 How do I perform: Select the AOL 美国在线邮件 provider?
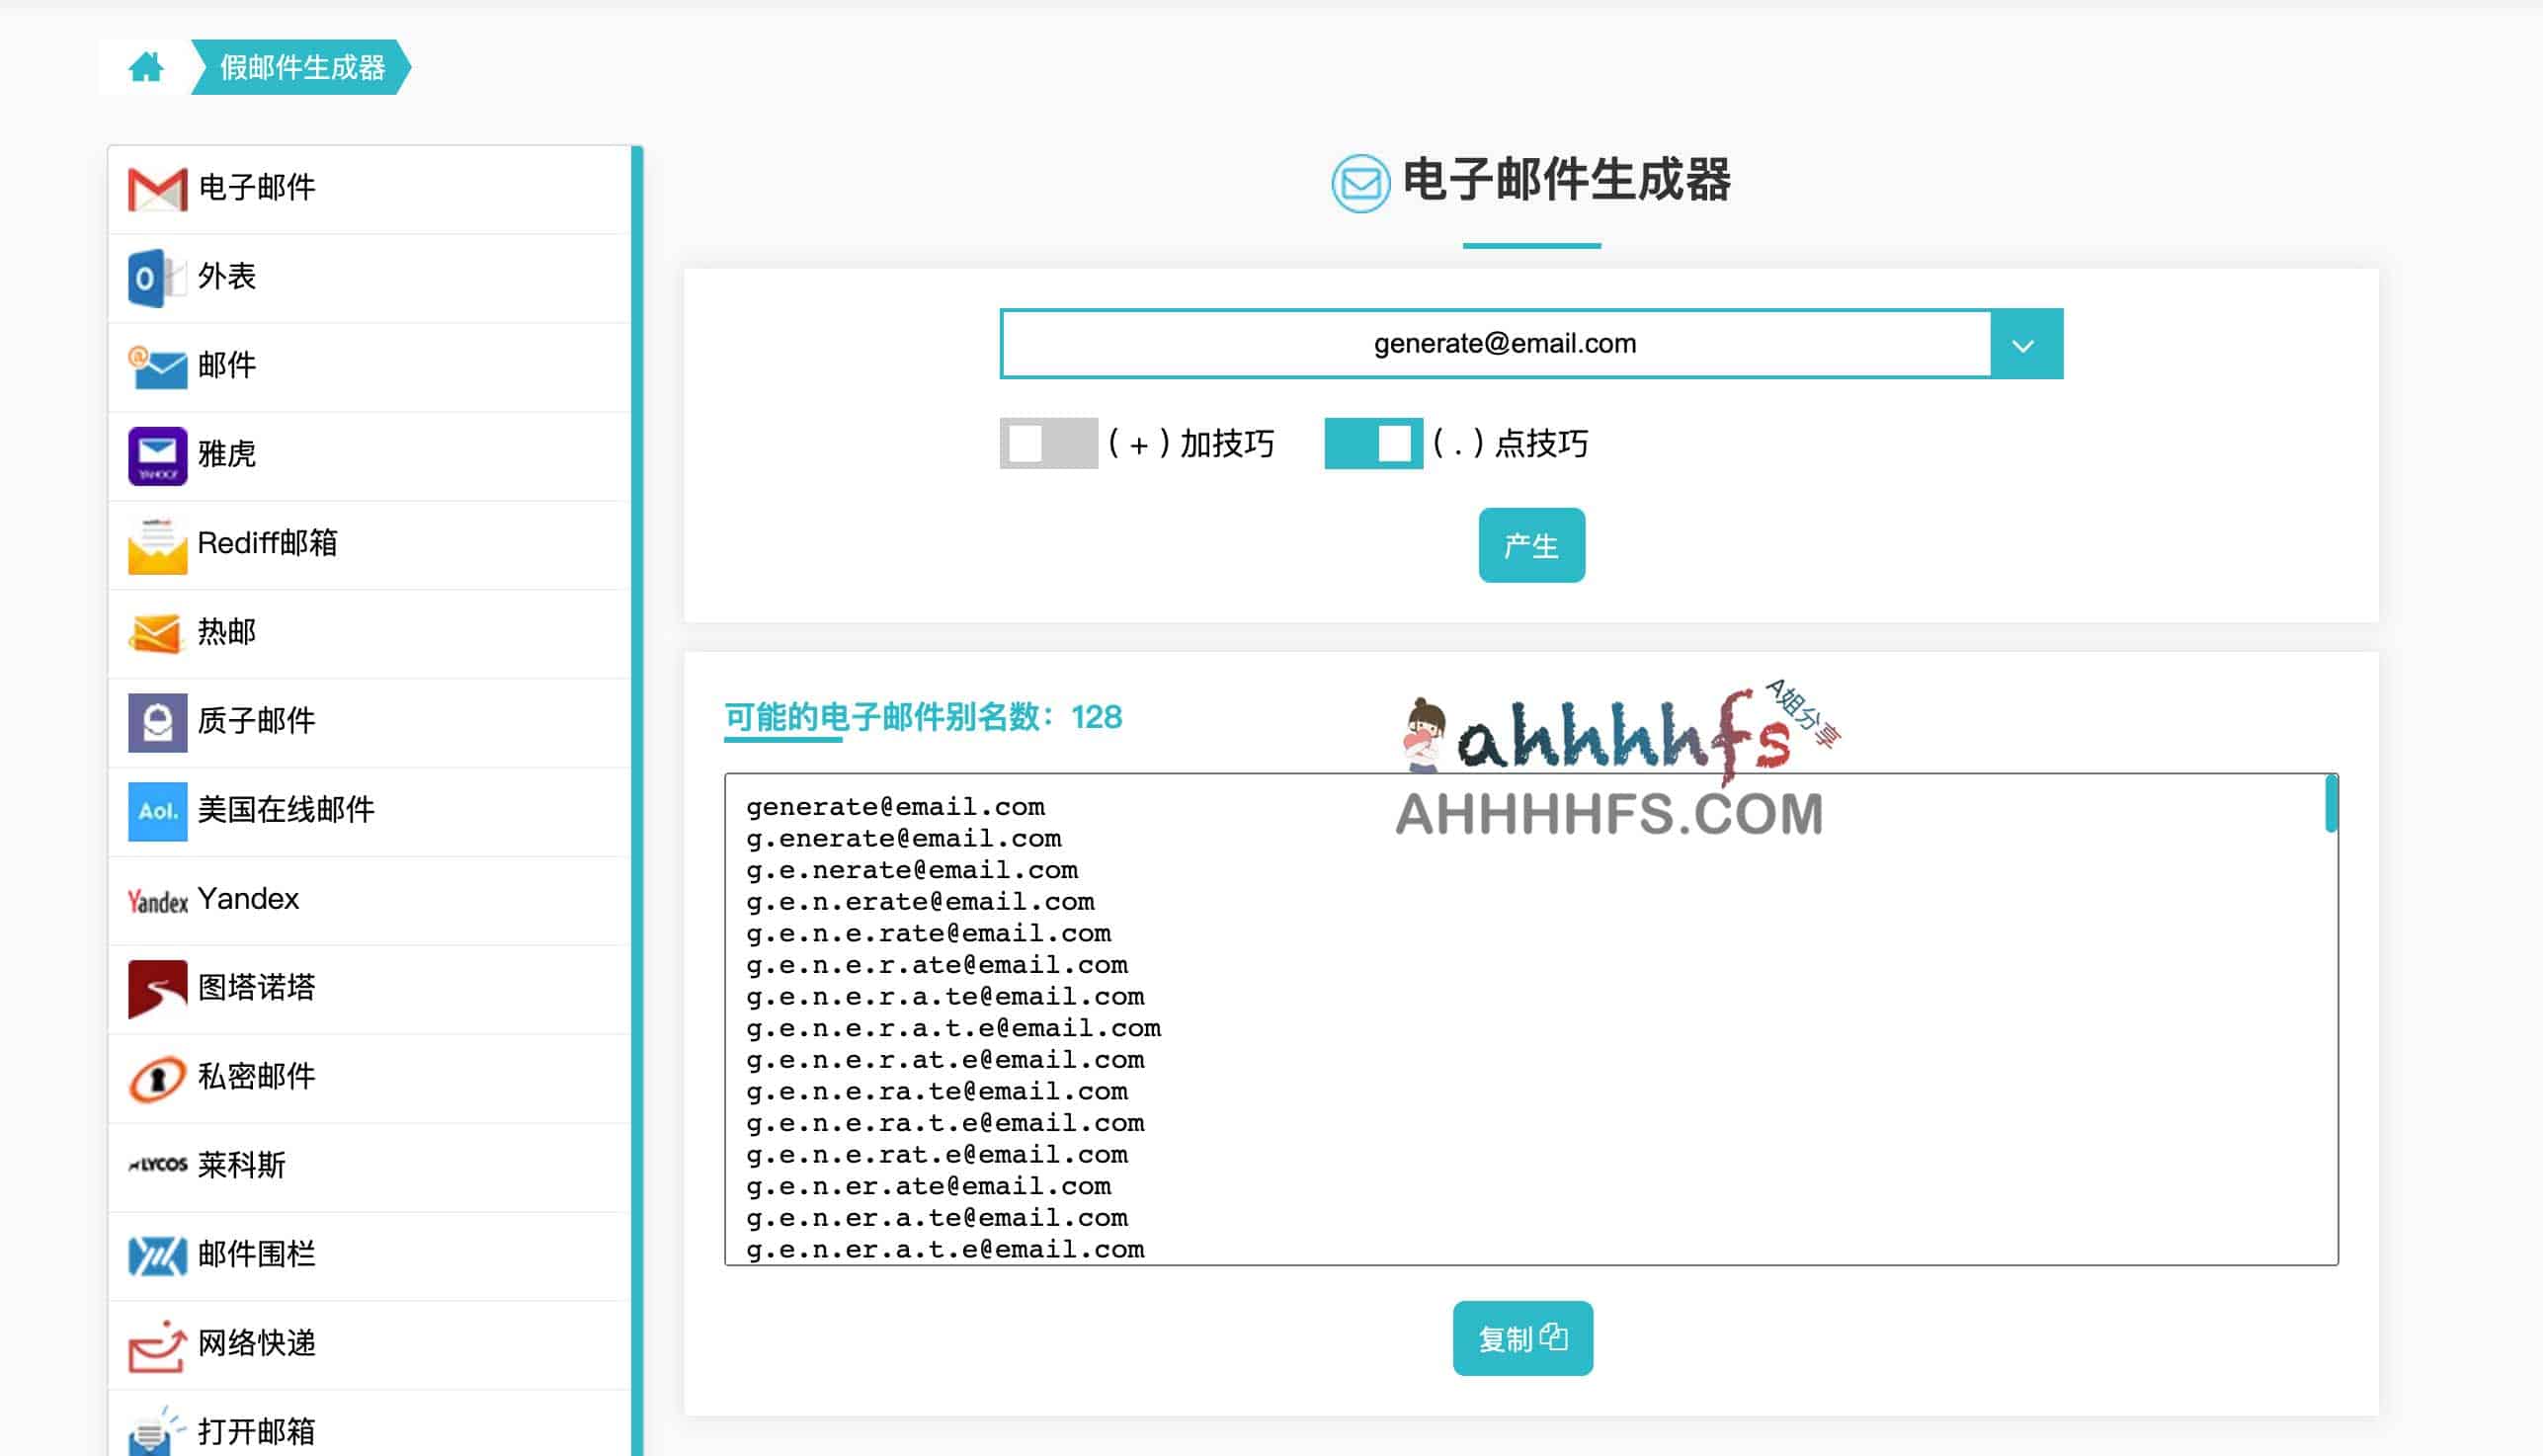[284, 811]
